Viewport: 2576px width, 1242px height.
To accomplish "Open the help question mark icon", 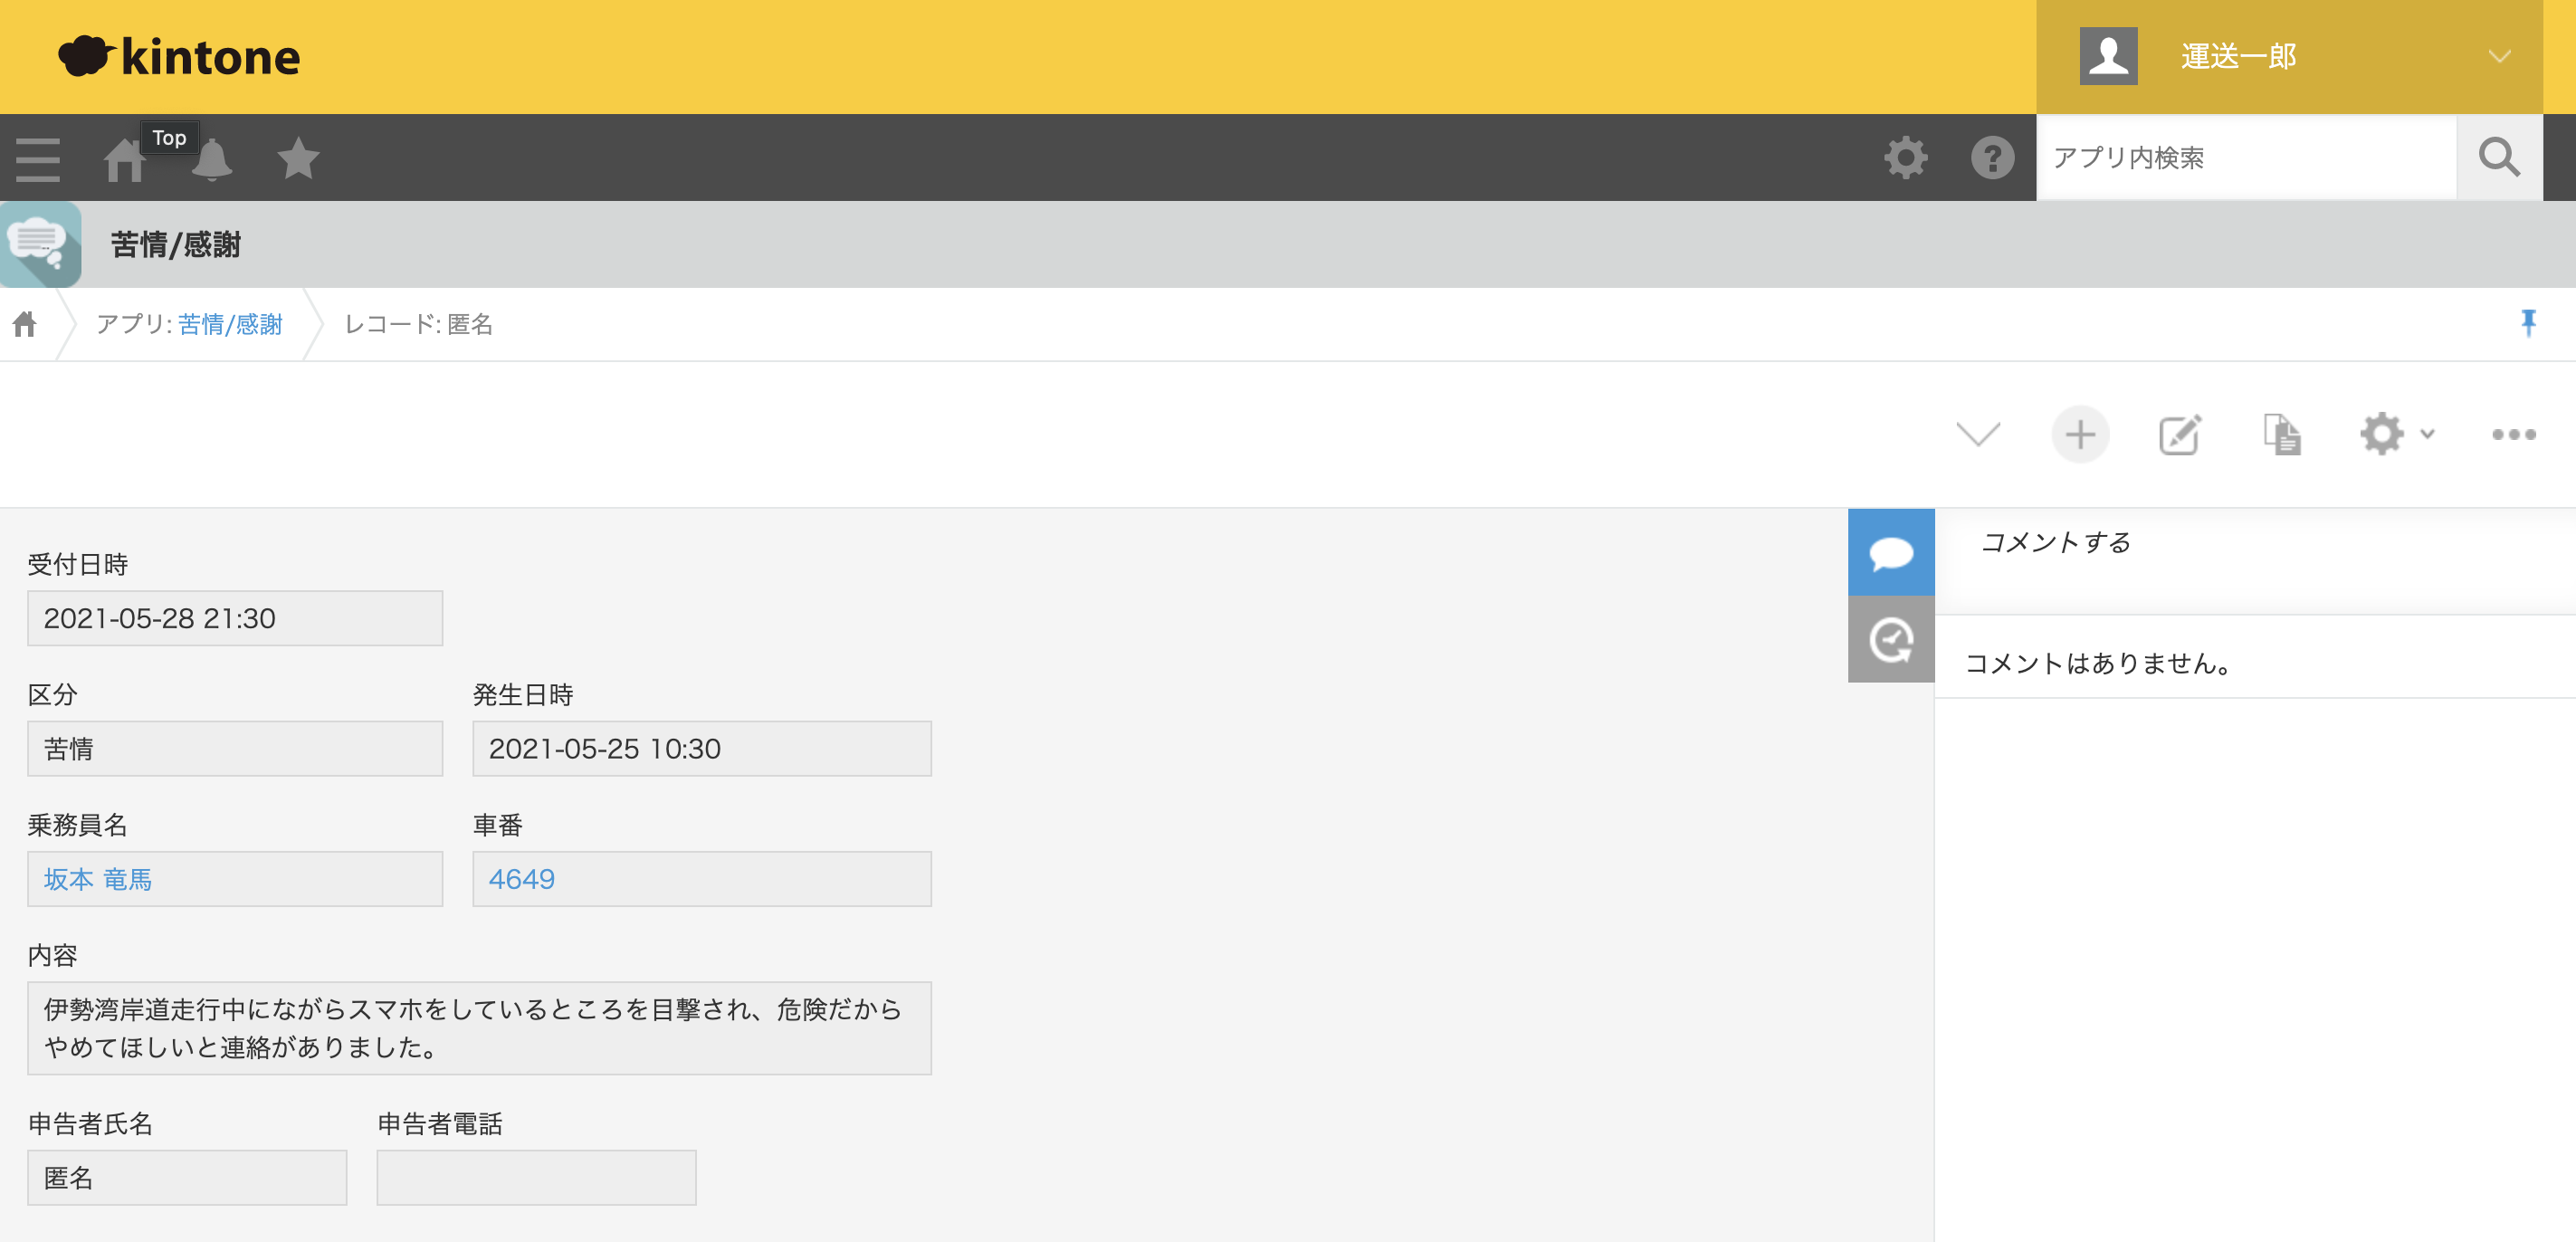I will point(1992,157).
